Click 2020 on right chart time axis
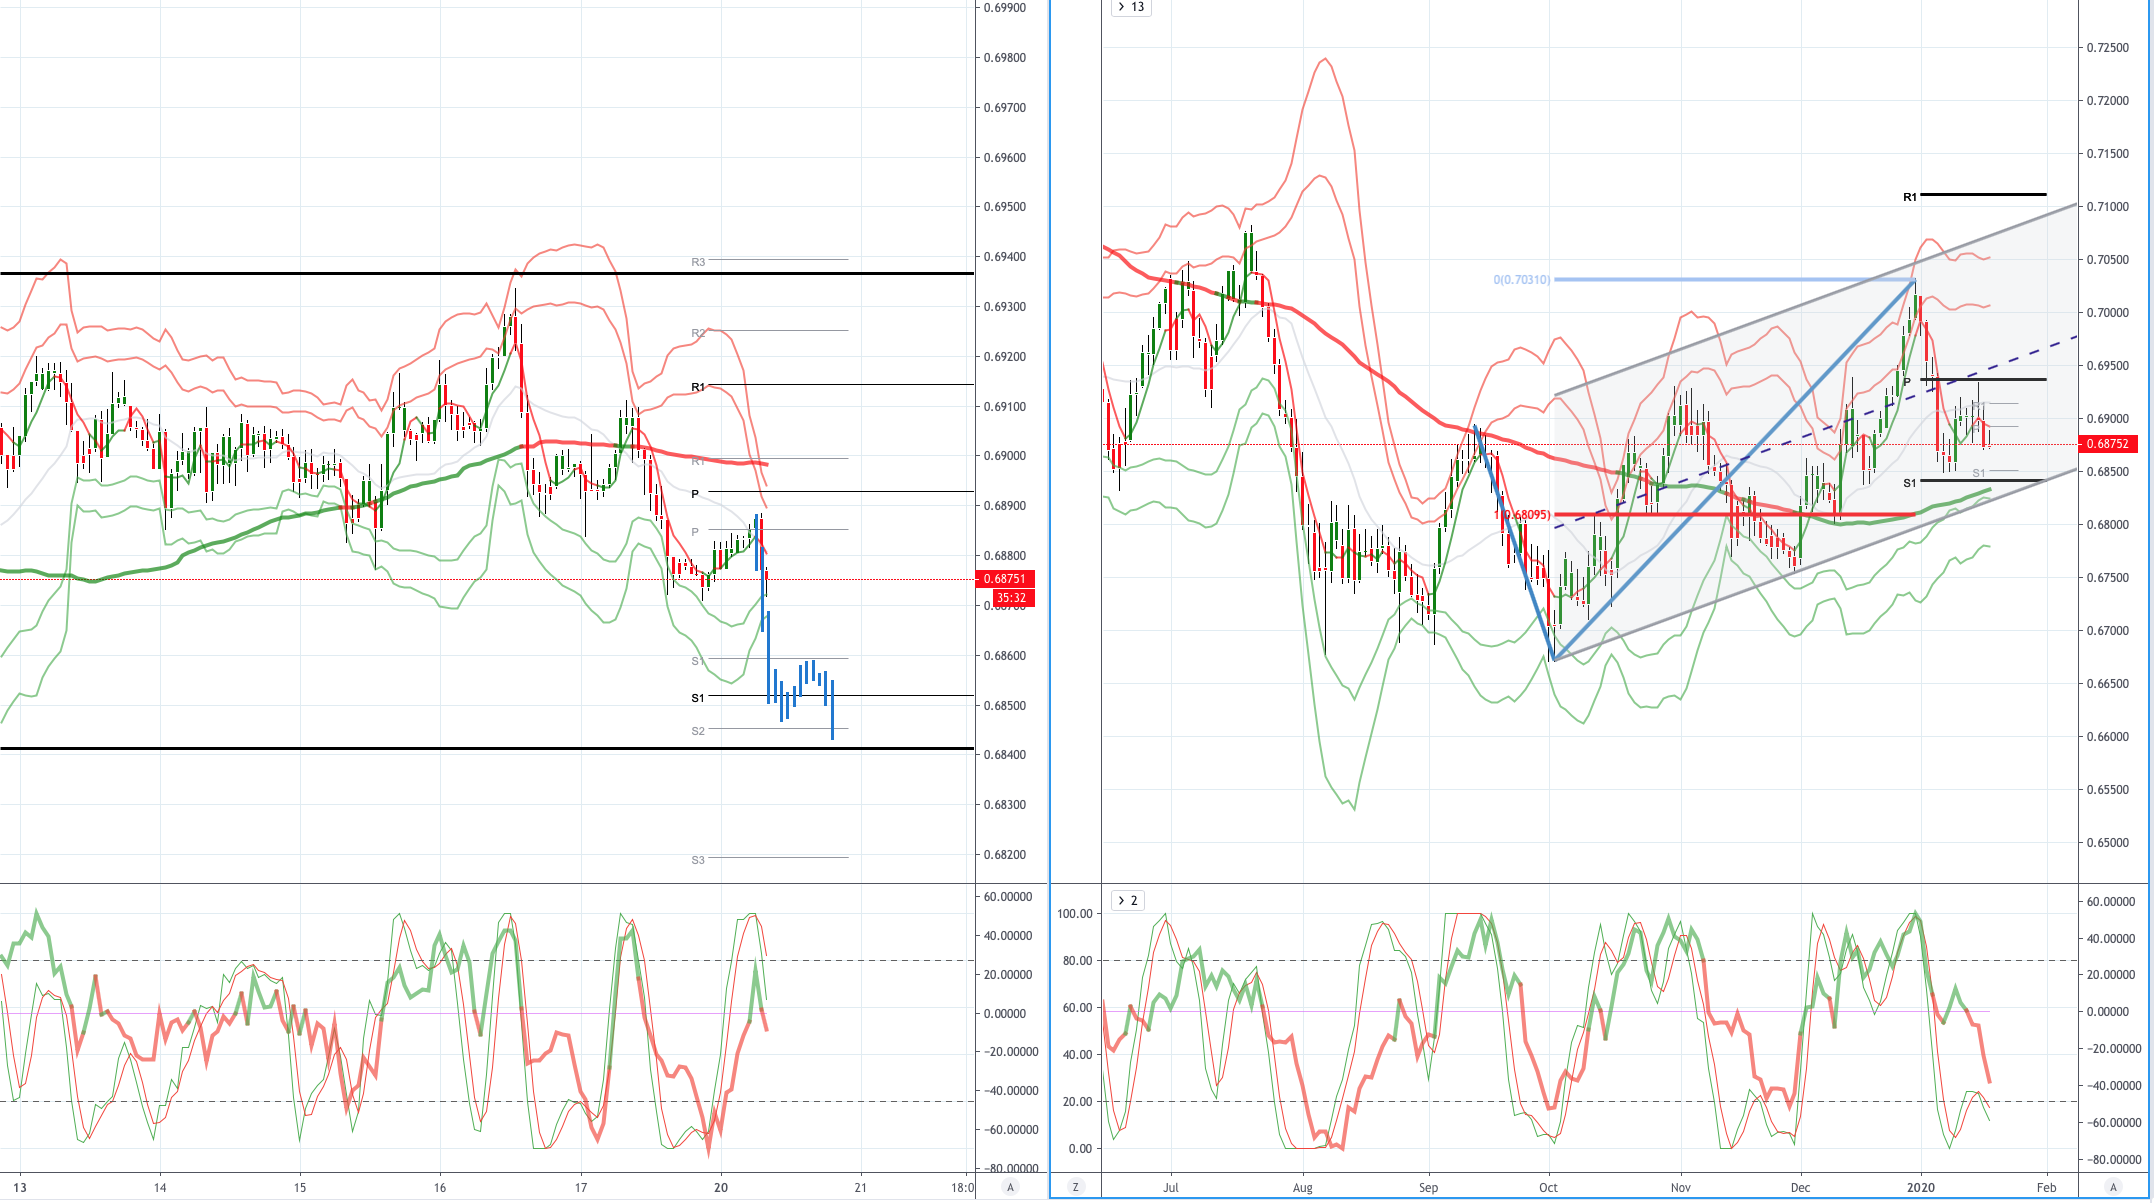 [1920, 1188]
